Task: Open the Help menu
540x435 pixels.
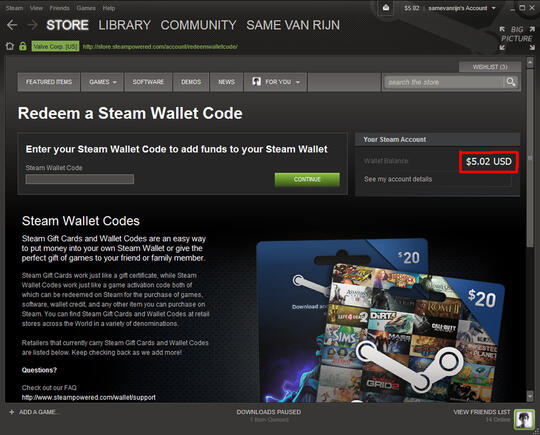Action: [108, 8]
